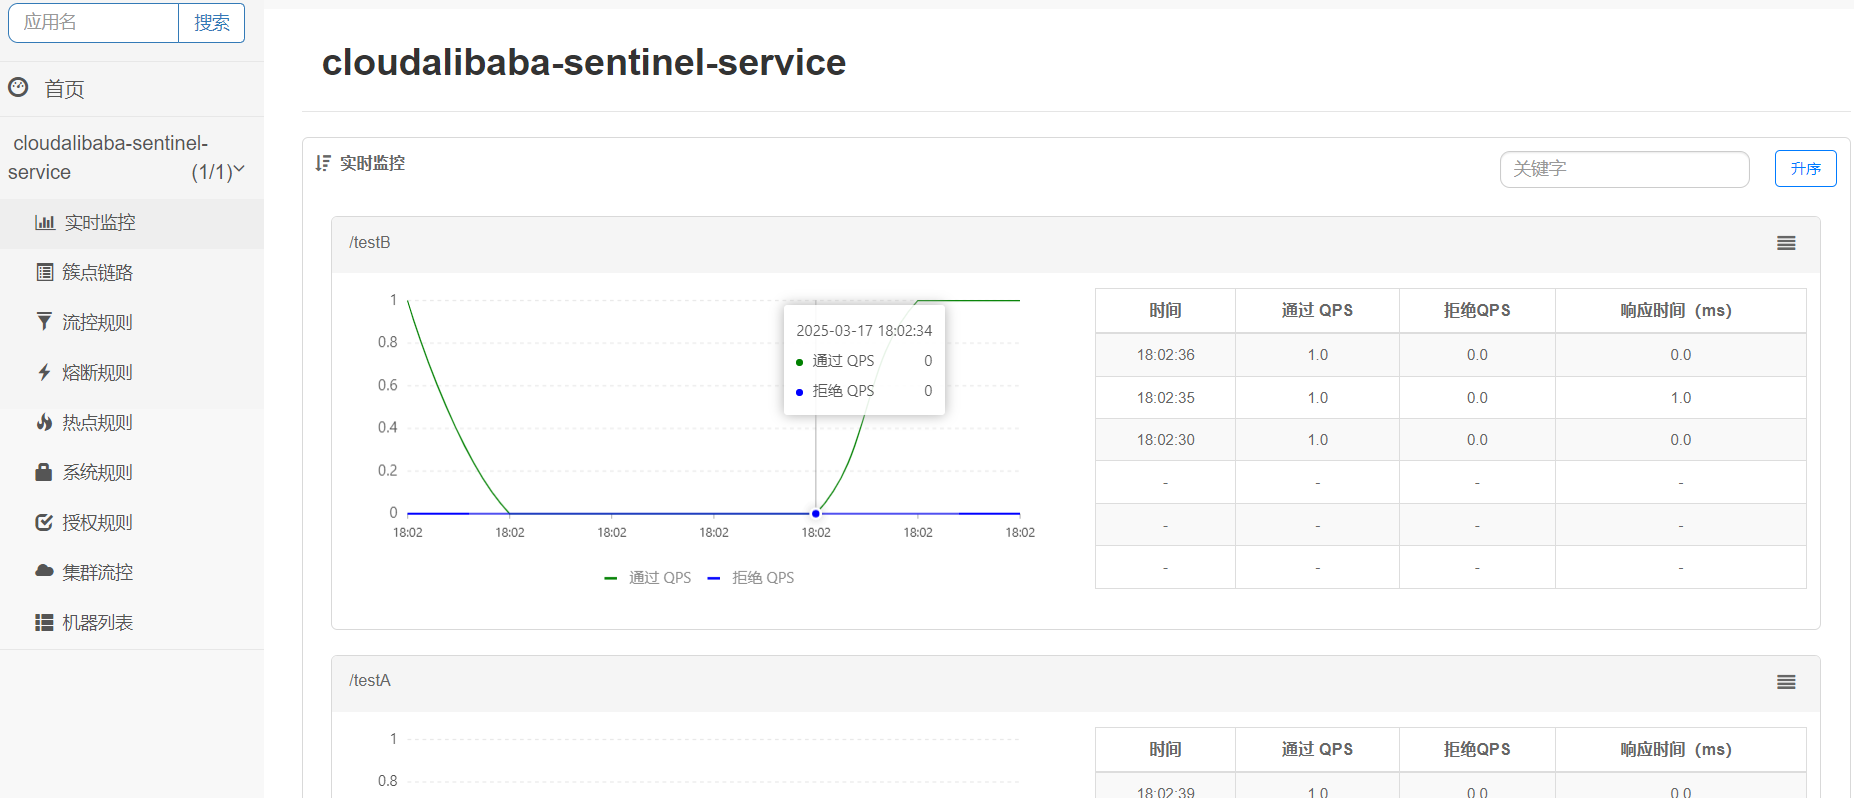
Task: Go to the 首页 link
Action: (x=64, y=89)
